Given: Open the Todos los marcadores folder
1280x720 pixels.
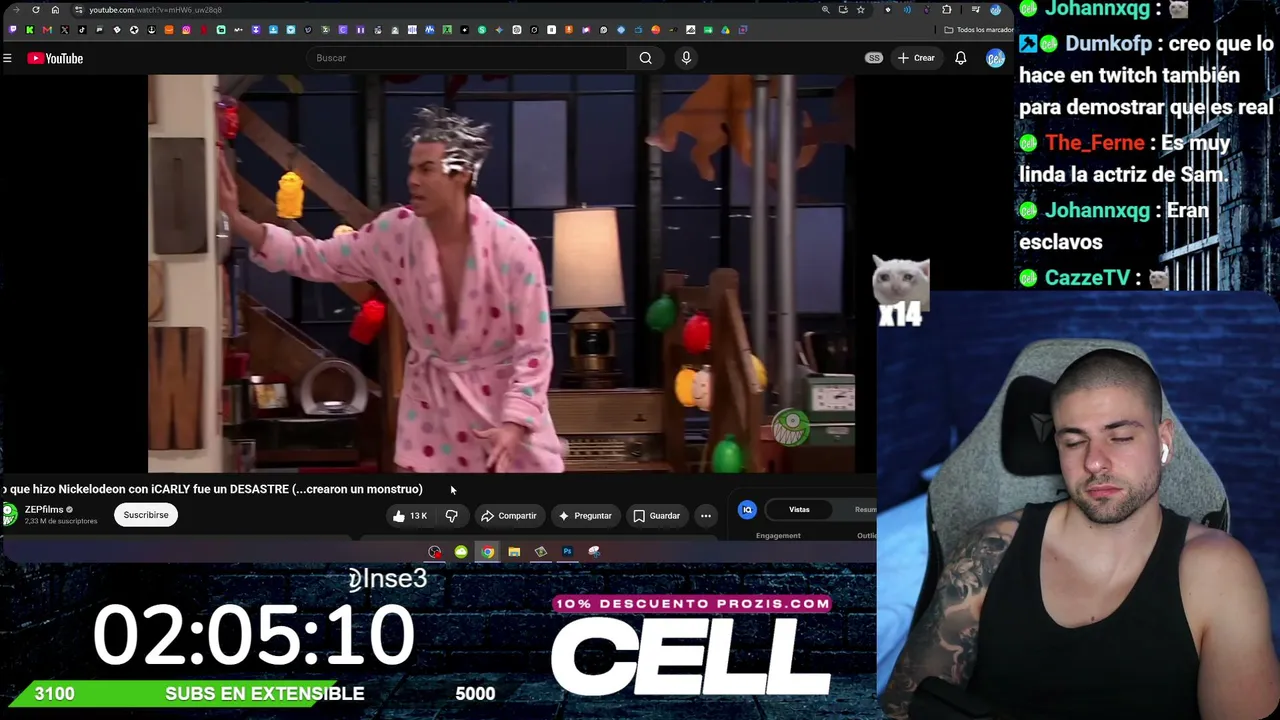Looking at the screenshot, I should point(980,30).
